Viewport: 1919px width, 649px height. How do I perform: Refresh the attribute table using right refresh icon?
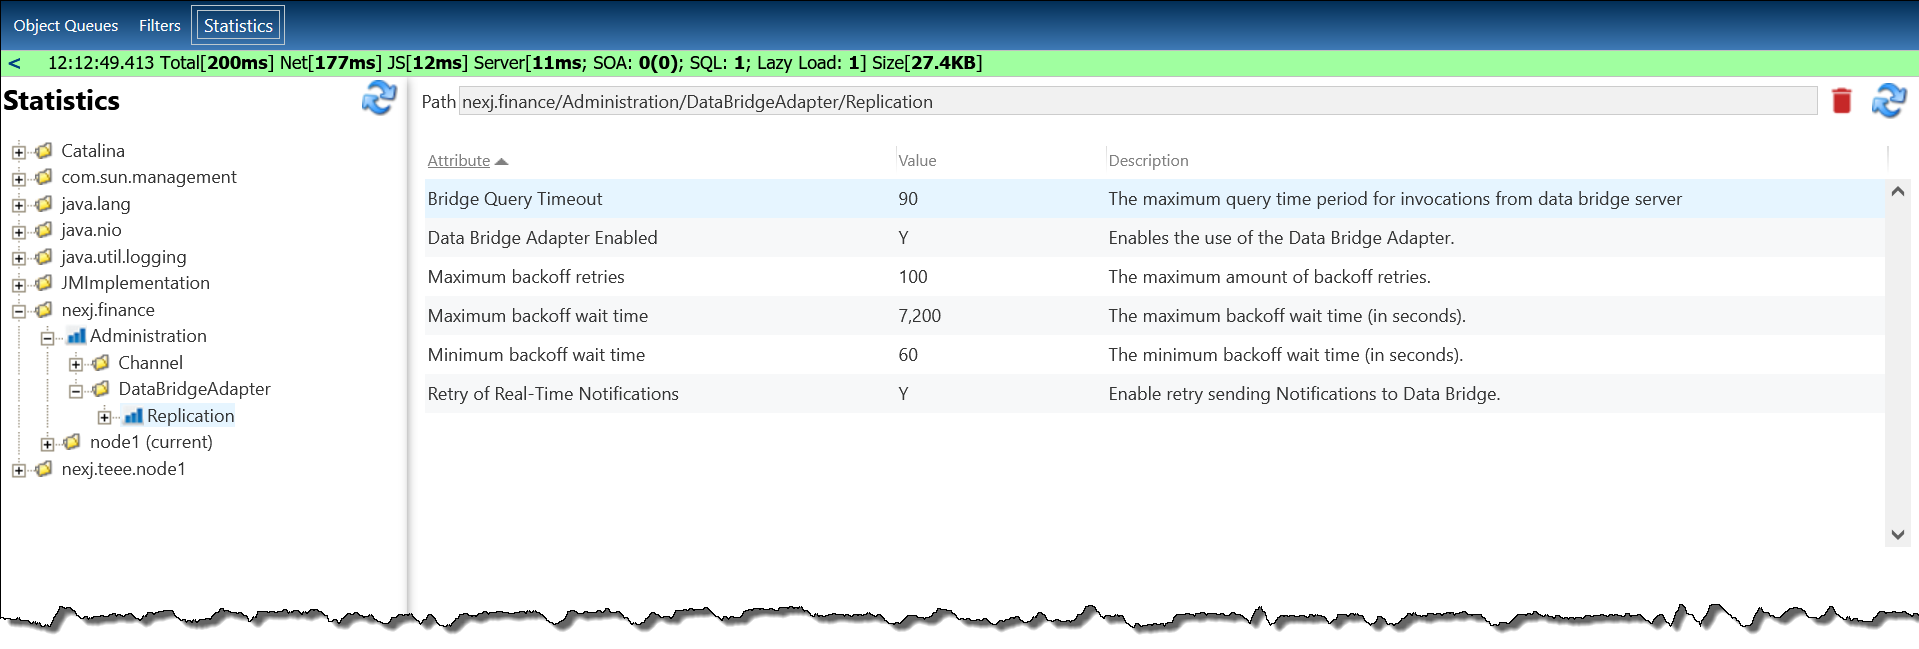click(x=1888, y=101)
